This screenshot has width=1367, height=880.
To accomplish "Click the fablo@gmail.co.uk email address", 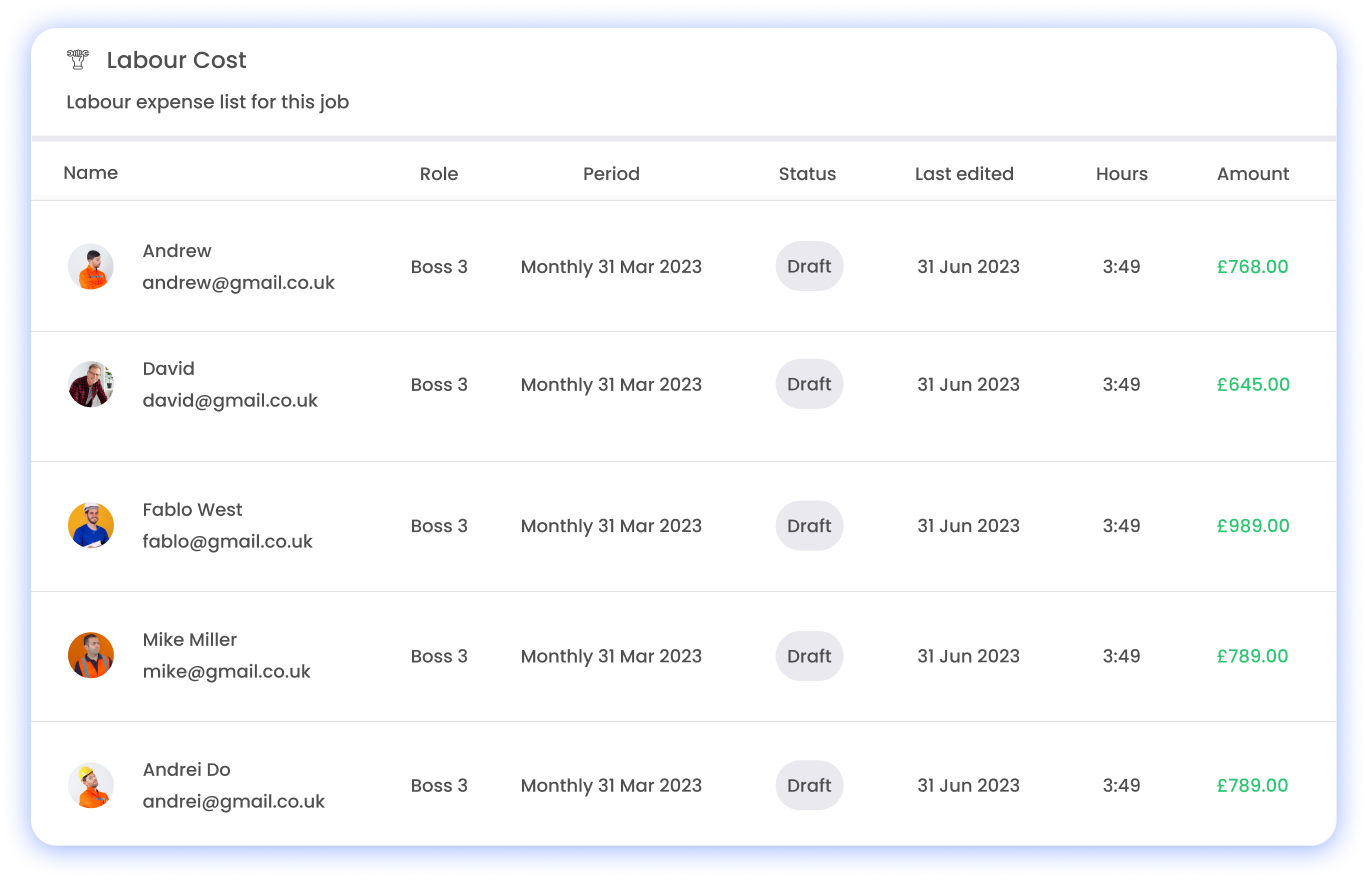I will coord(227,542).
